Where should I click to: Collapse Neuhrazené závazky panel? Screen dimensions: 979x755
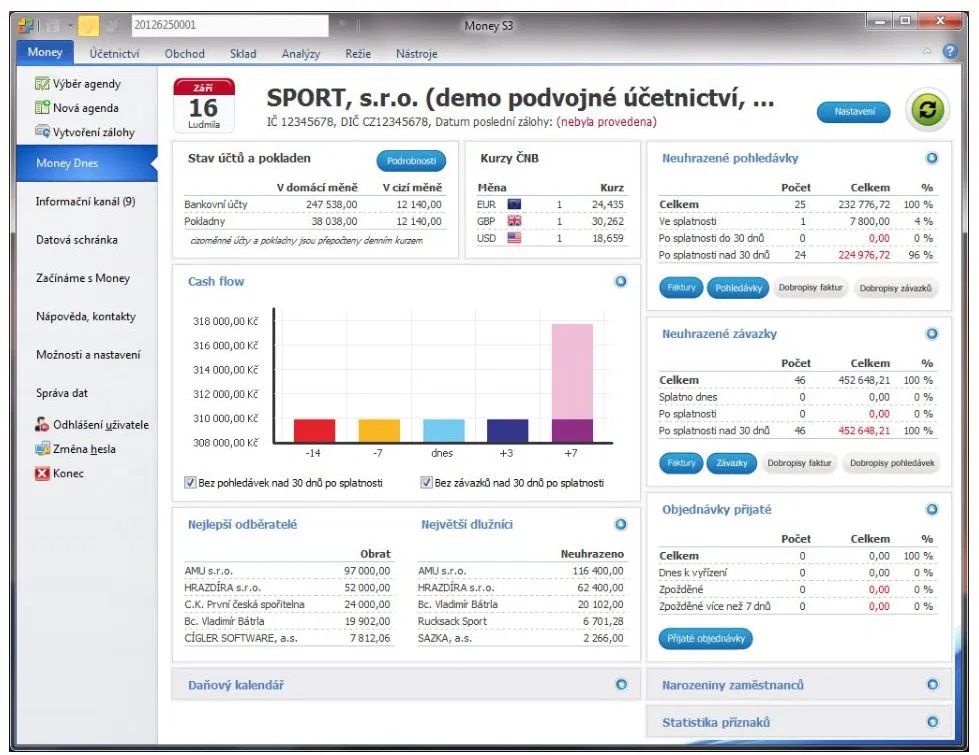point(932,334)
